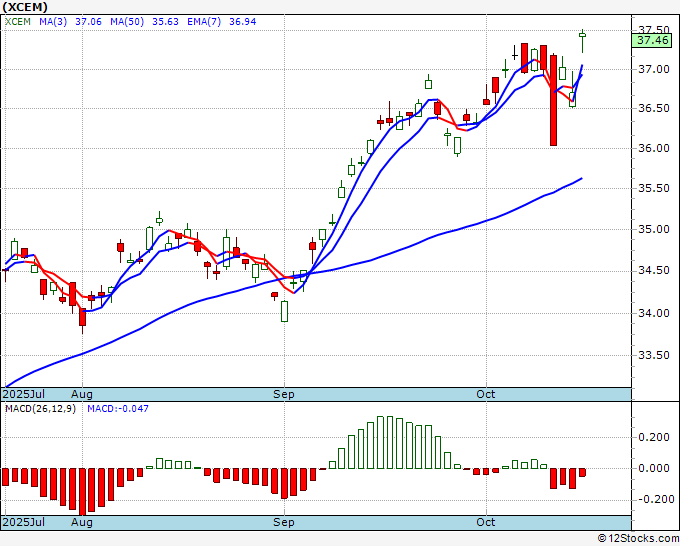Select the EMA(7) legend label
Image resolution: width=680 pixels, height=546 pixels.
[204, 22]
